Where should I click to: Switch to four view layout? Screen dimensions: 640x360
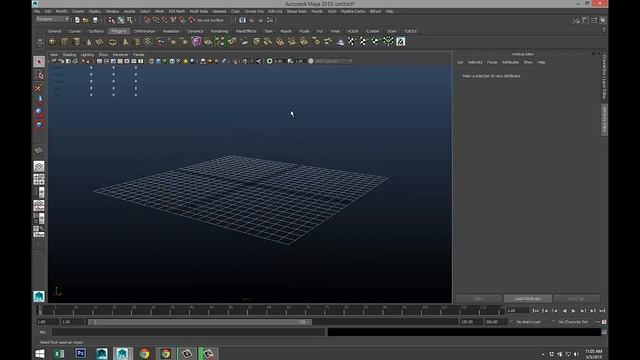point(39,179)
